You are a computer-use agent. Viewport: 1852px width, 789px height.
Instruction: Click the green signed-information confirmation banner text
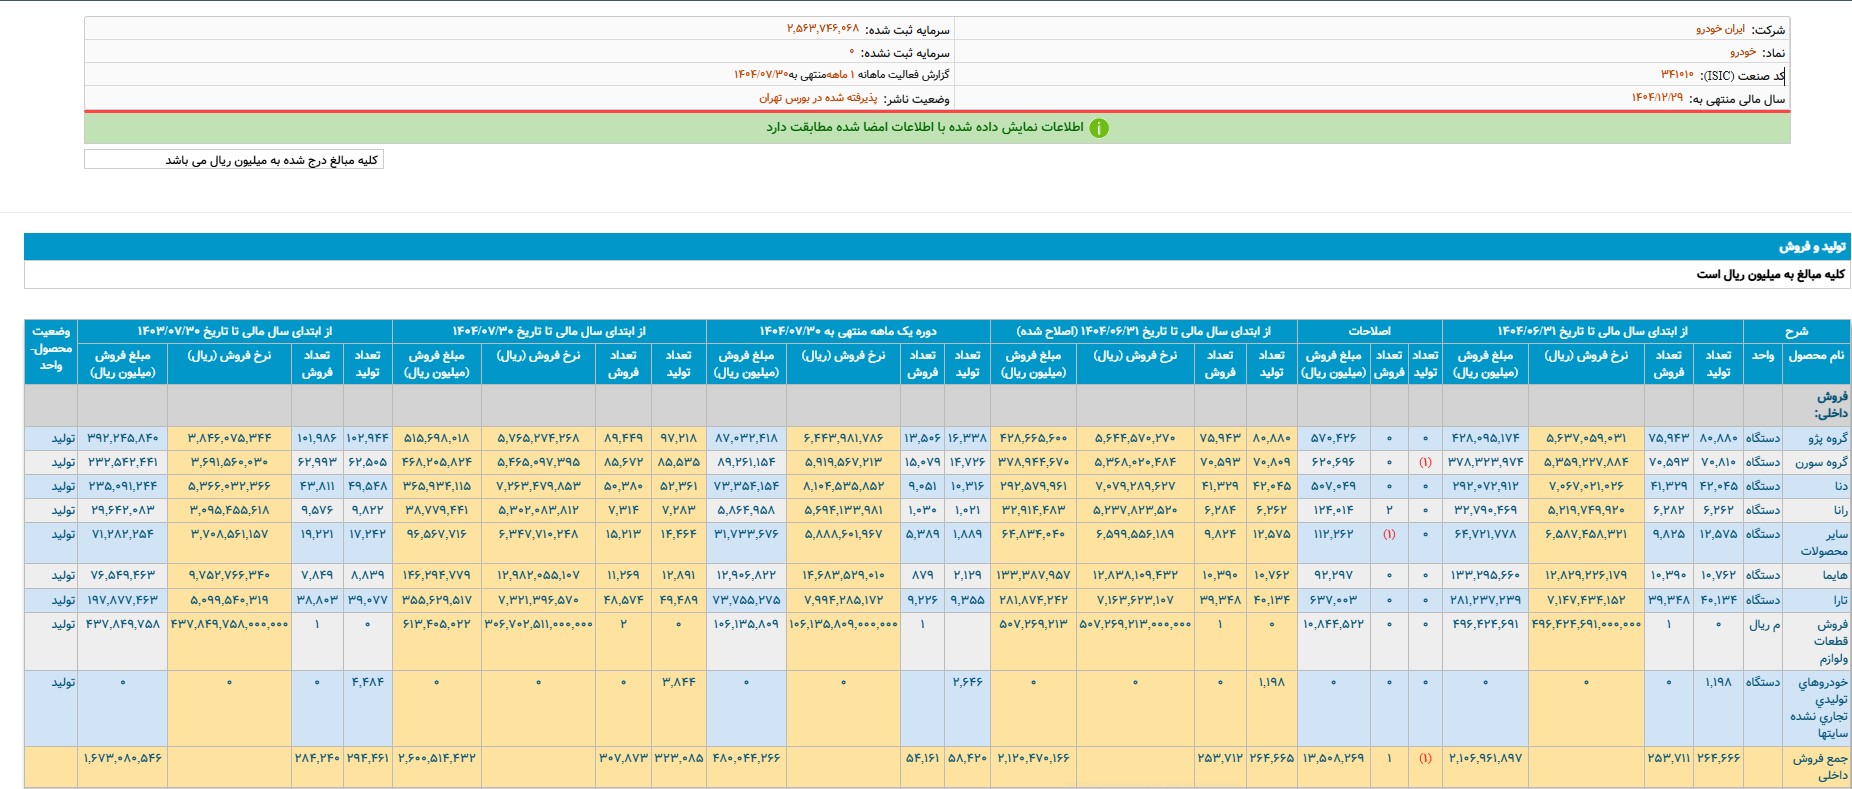[924, 128]
